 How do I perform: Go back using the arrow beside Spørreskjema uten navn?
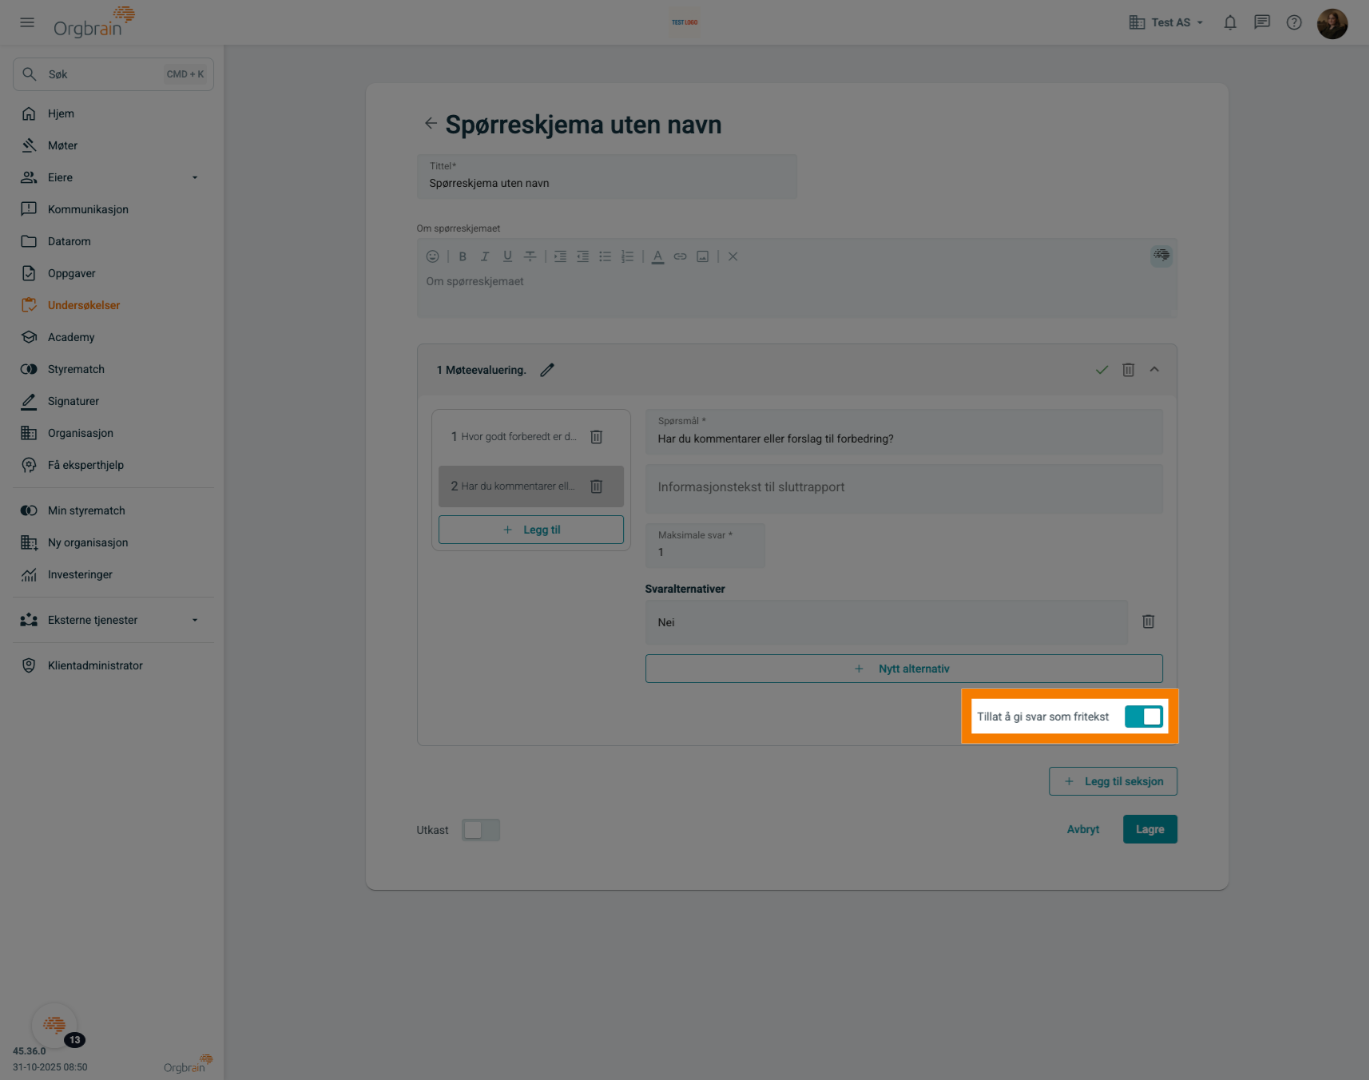pyautogui.click(x=430, y=123)
